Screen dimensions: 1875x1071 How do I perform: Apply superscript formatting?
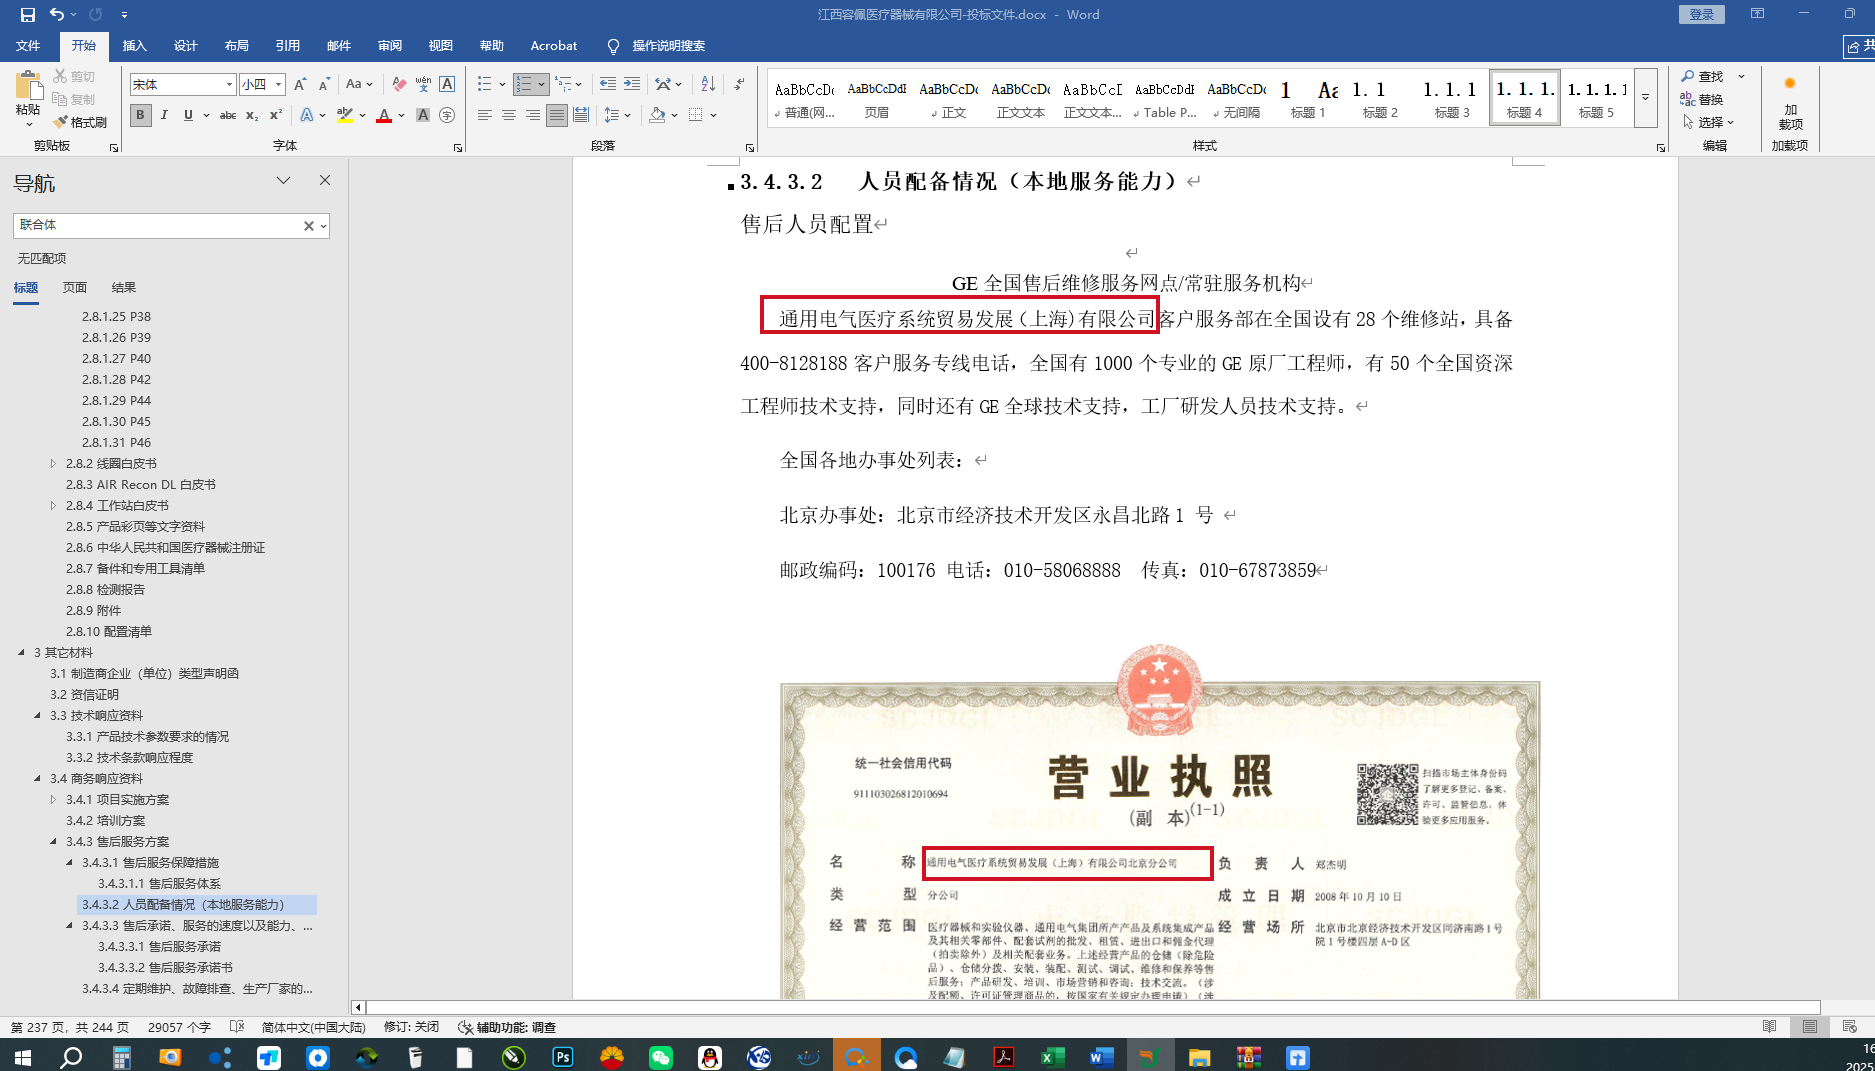276,116
